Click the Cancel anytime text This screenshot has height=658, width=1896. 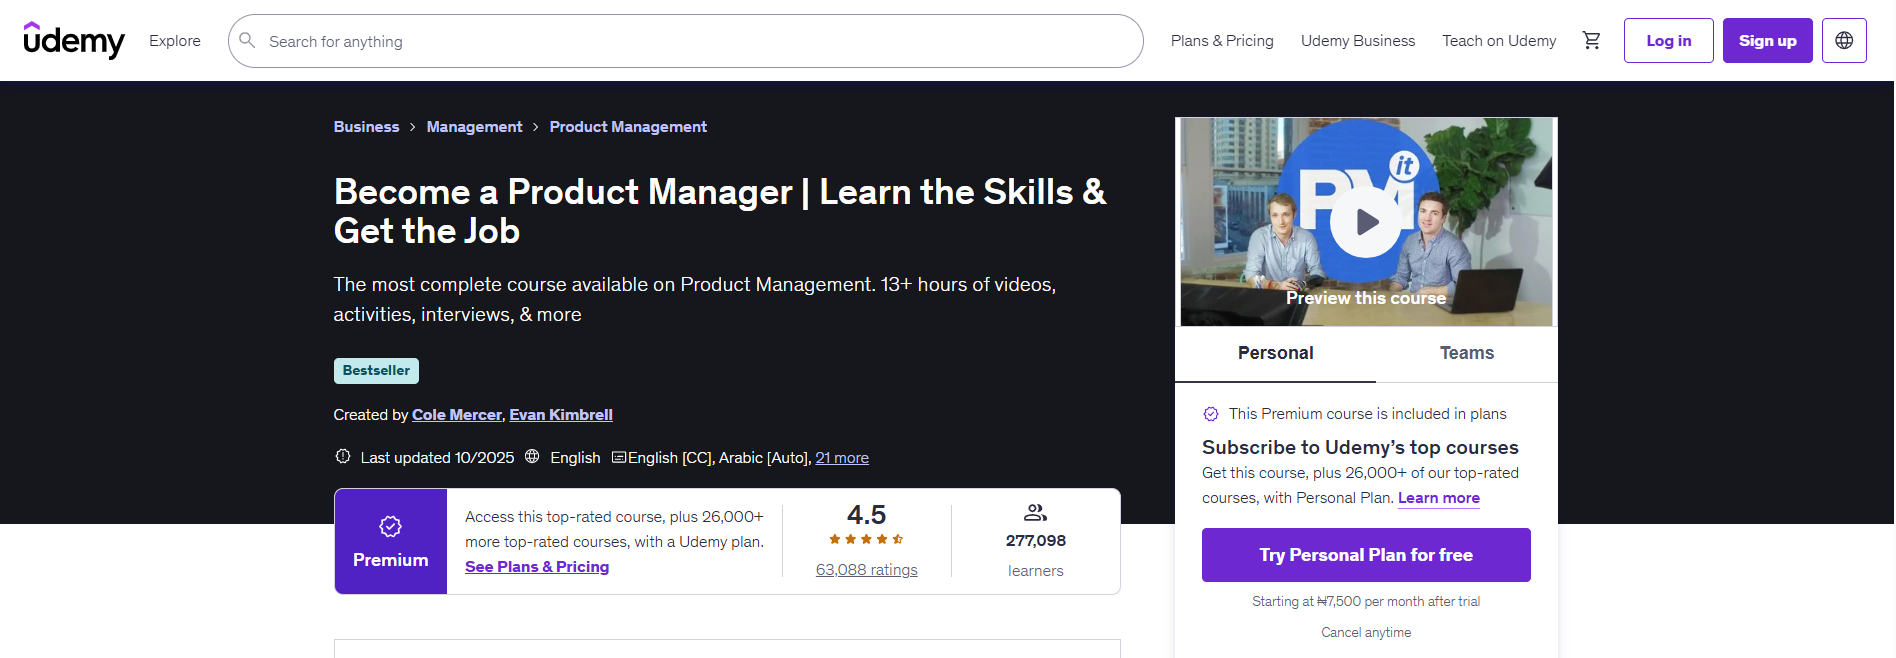(x=1366, y=633)
